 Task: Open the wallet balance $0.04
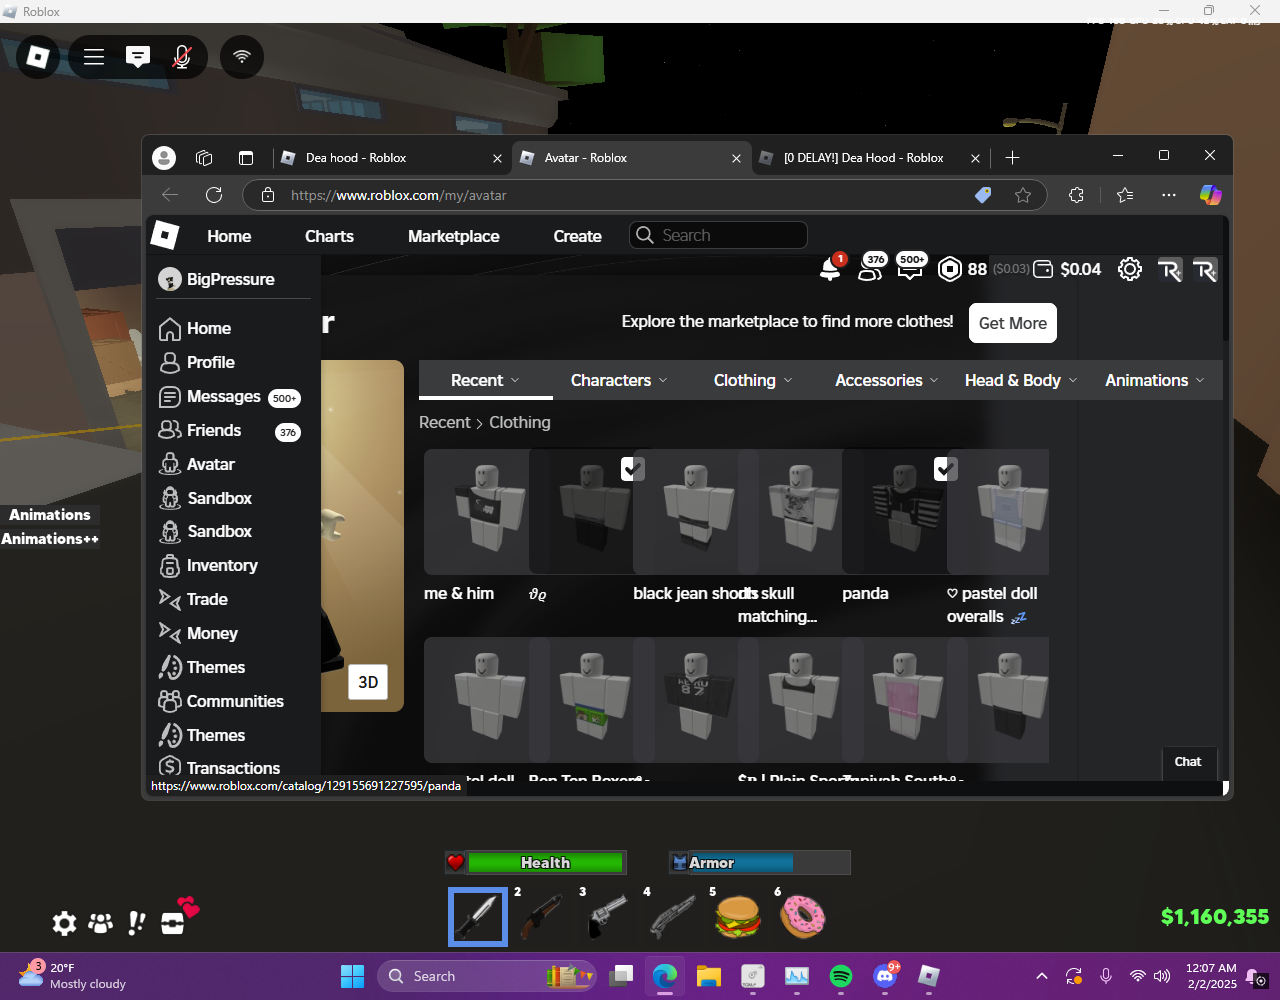1067,269
